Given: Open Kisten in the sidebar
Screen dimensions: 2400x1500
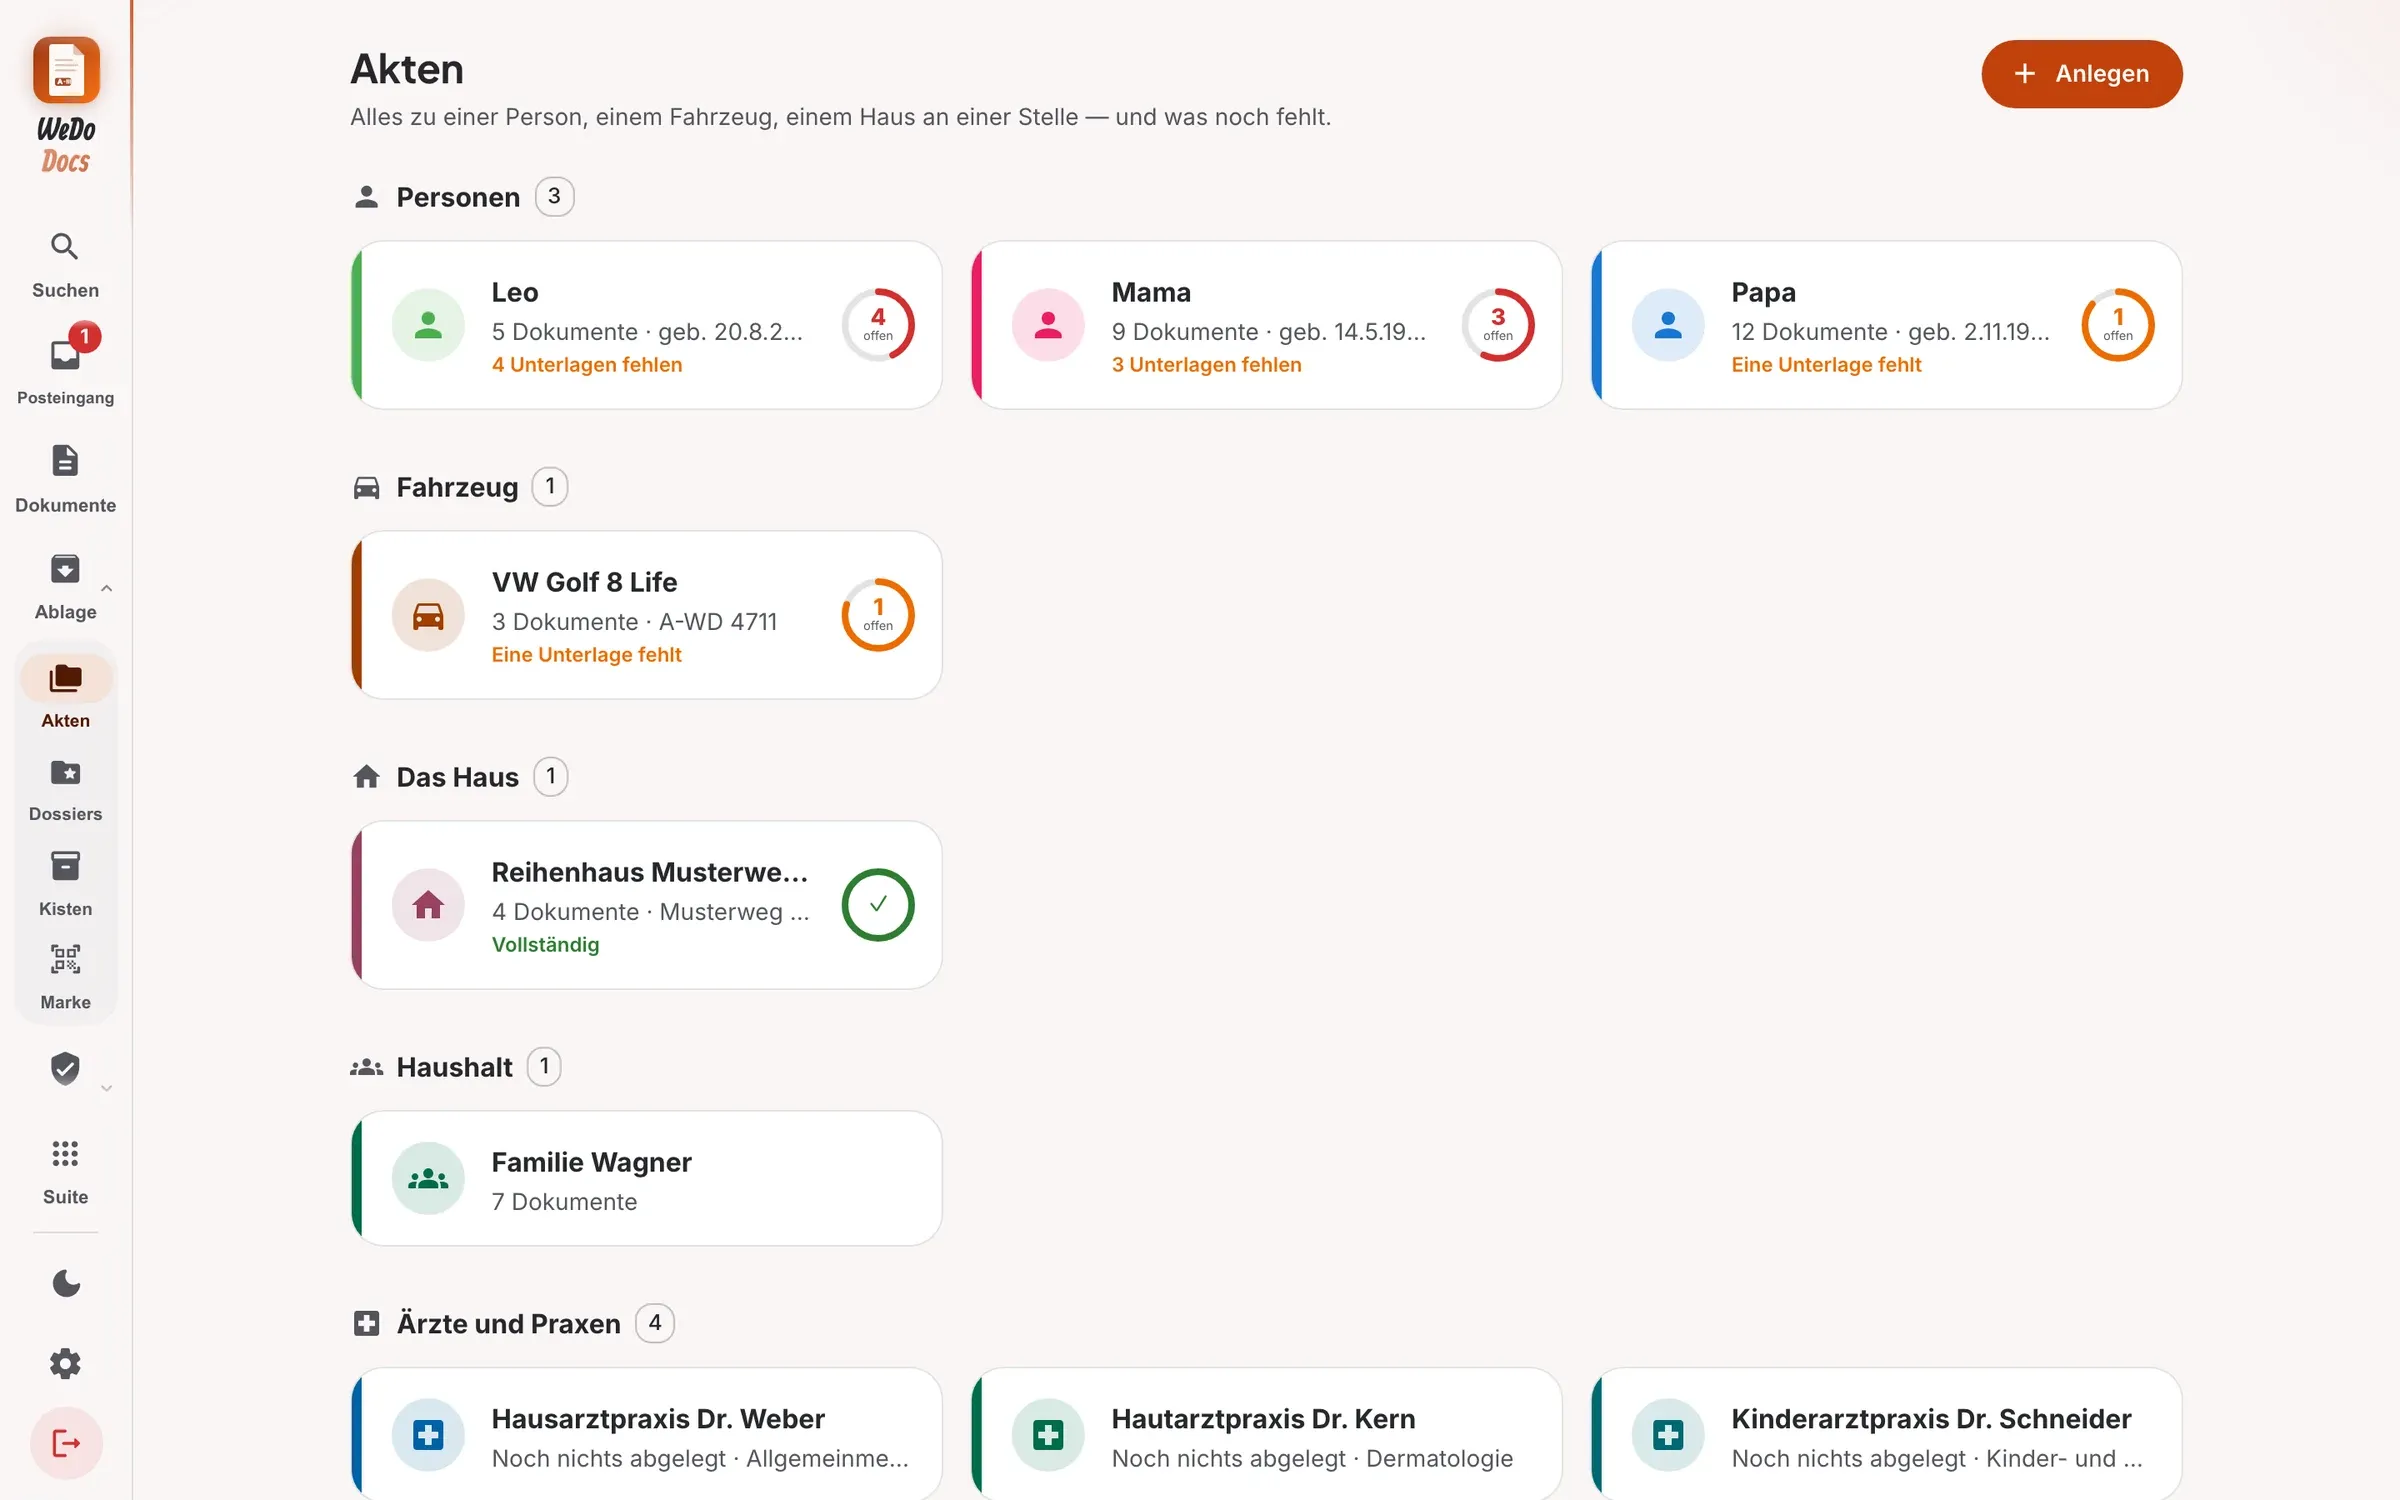Looking at the screenshot, I should (x=65, y=884).
